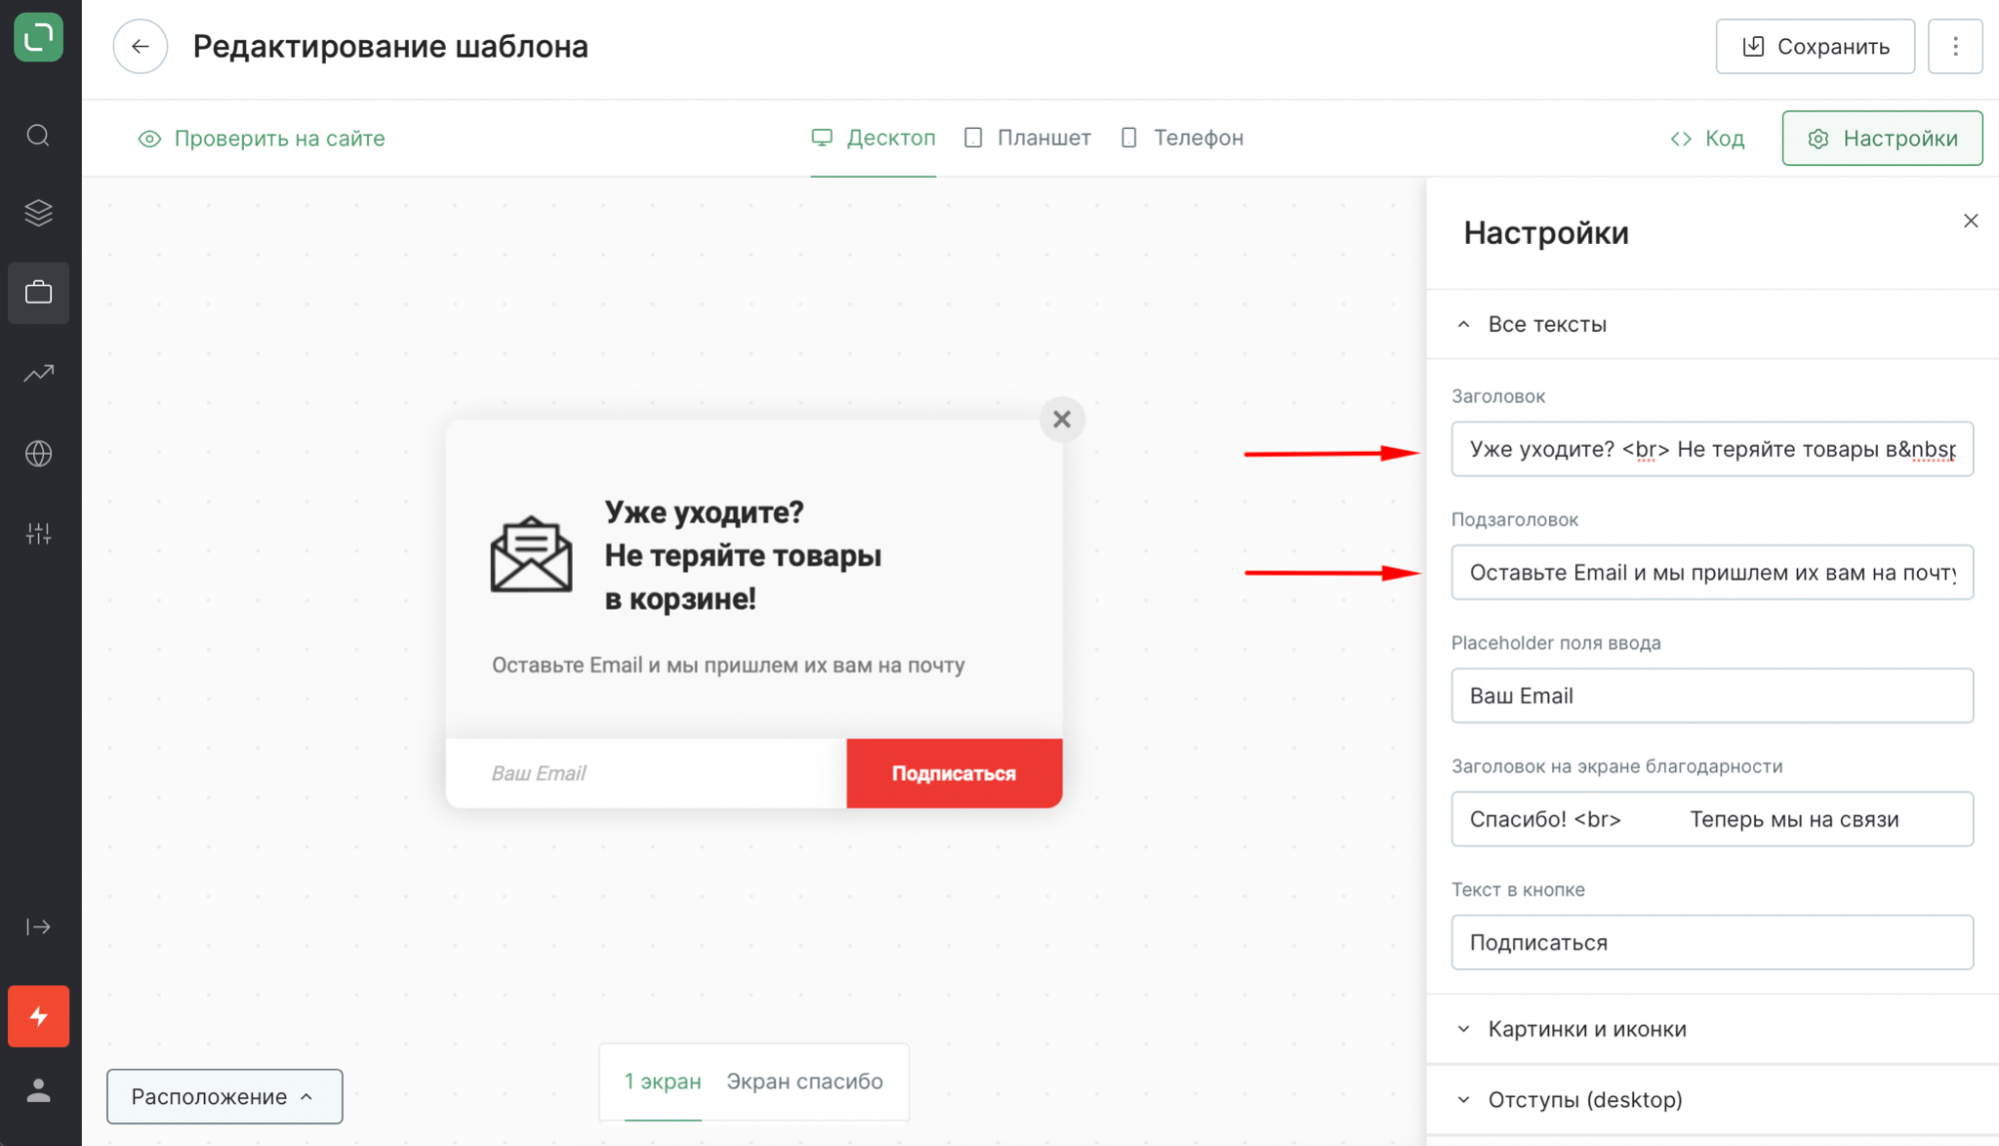Close the Настройки panel
Viewport: 1999px width, 1146px height.
(x=1970, y=221)
